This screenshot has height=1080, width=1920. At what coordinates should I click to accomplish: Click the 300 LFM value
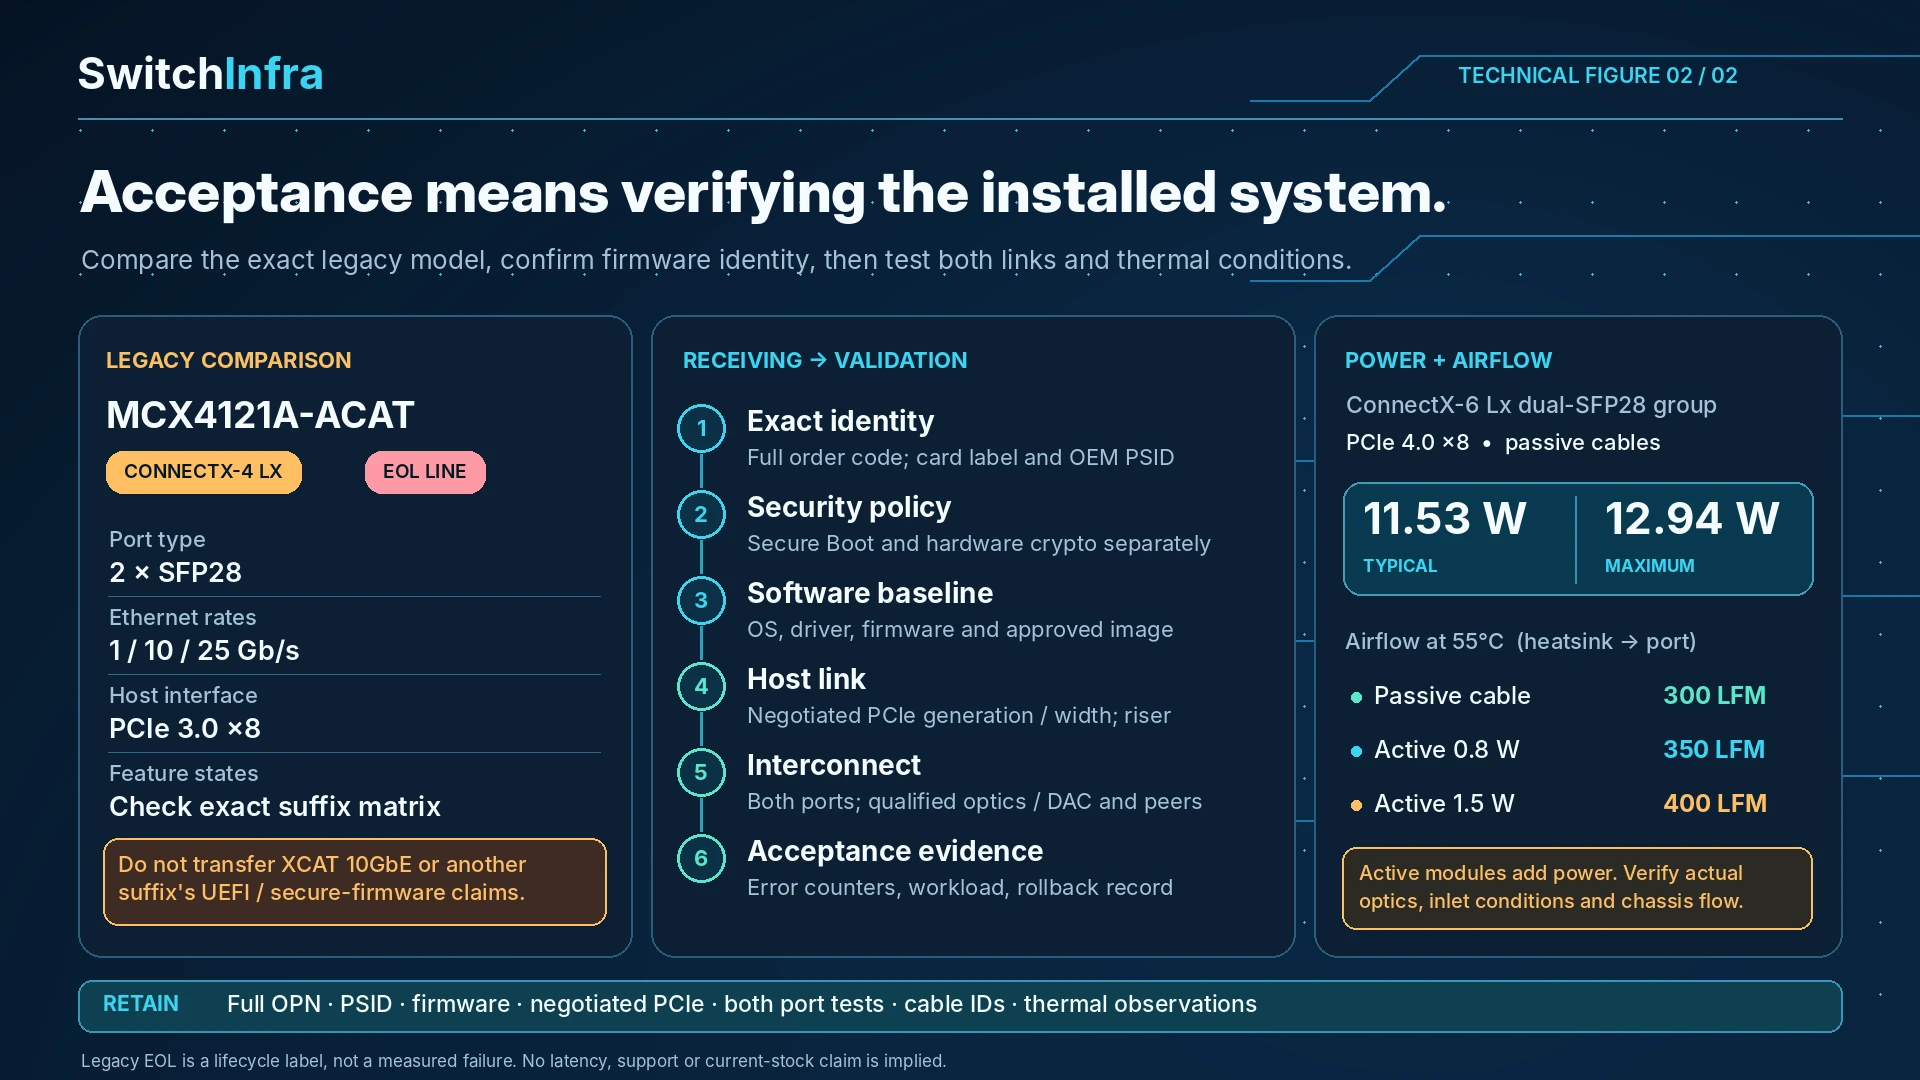[x=1714, y=696]
